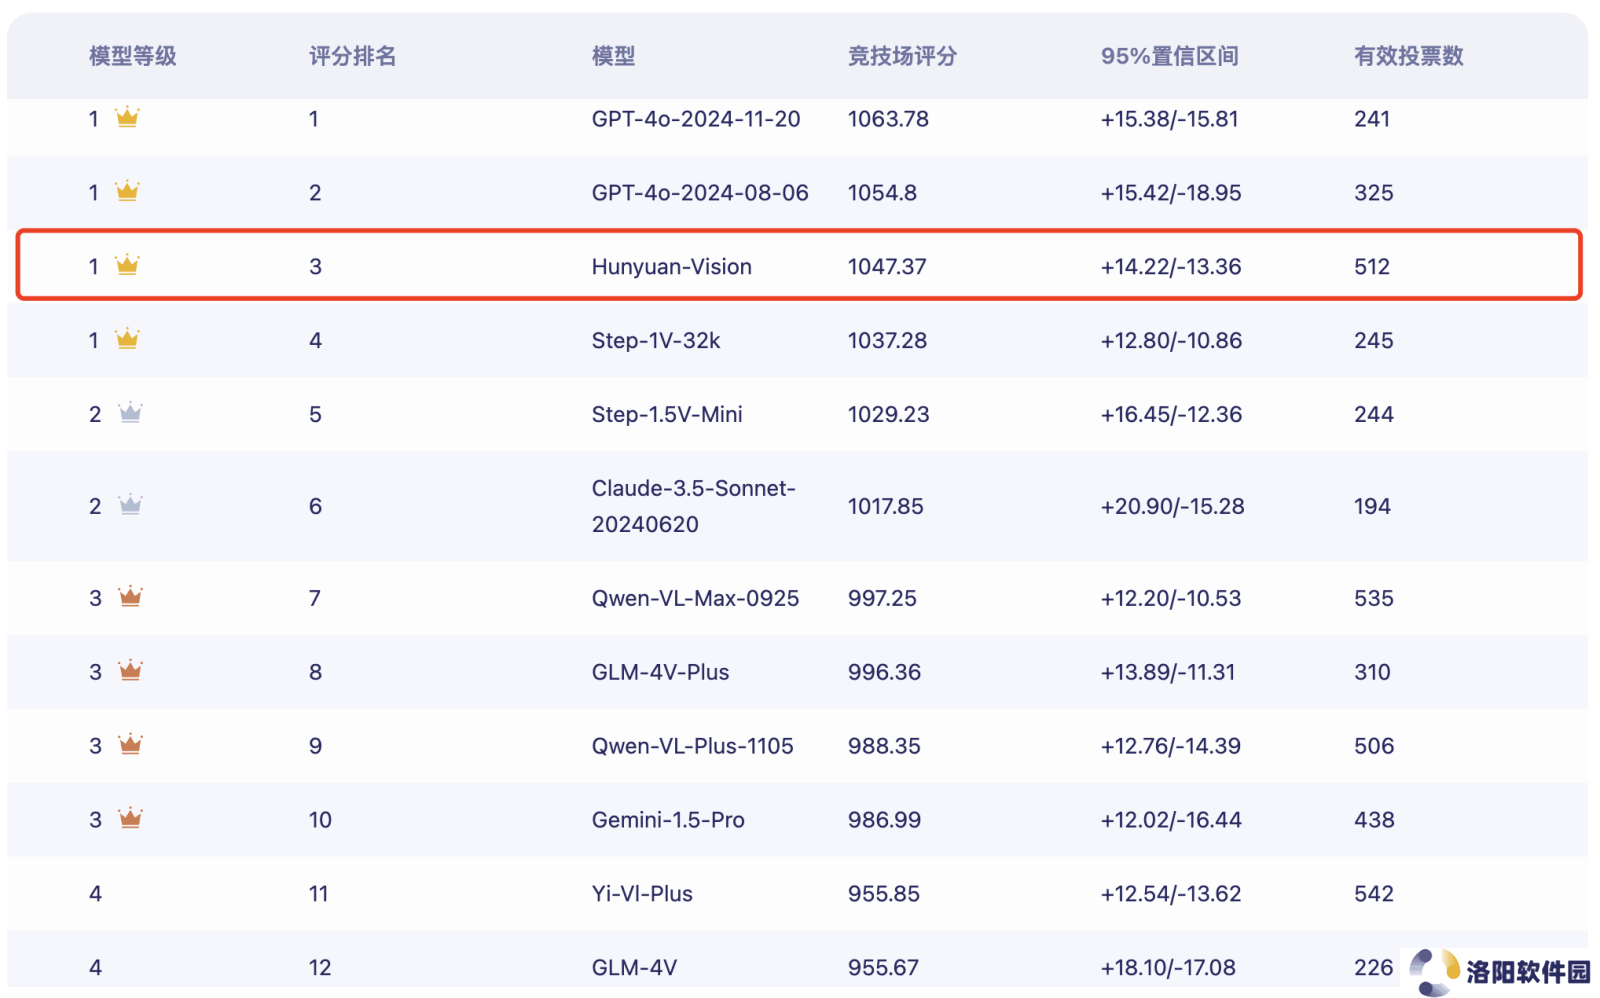Click the confidence interval +15.38/-15.81
The height and width of the screenshot is (998, 1600).
(x=1169, y=119)
